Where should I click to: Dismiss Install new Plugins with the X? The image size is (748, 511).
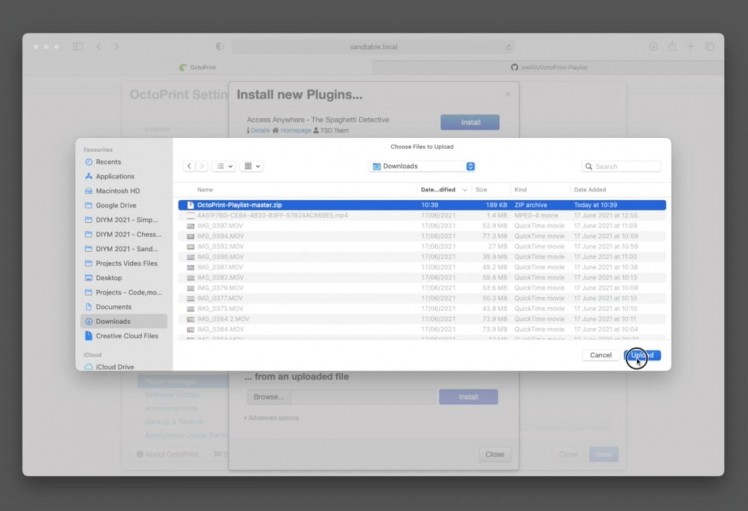pos(508,94)
